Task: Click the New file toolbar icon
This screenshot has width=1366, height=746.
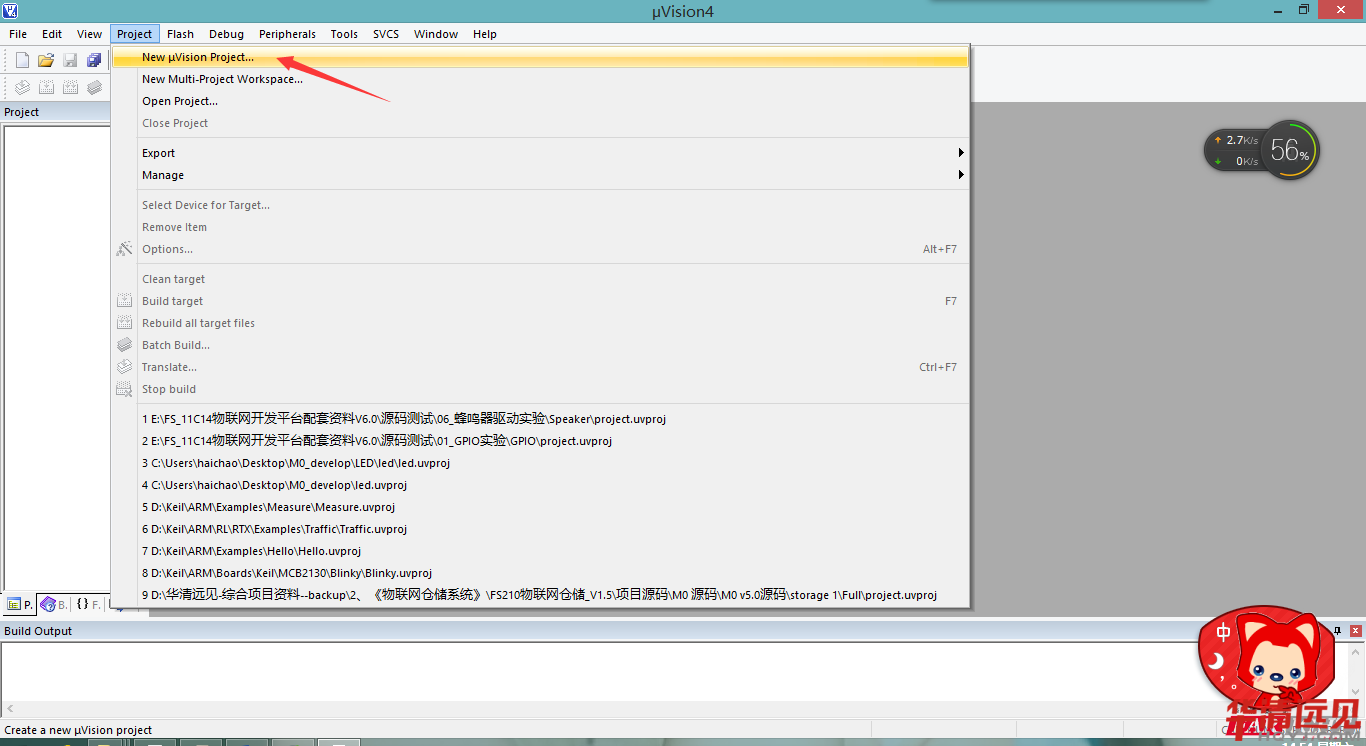Action: [x=22, y=61]
